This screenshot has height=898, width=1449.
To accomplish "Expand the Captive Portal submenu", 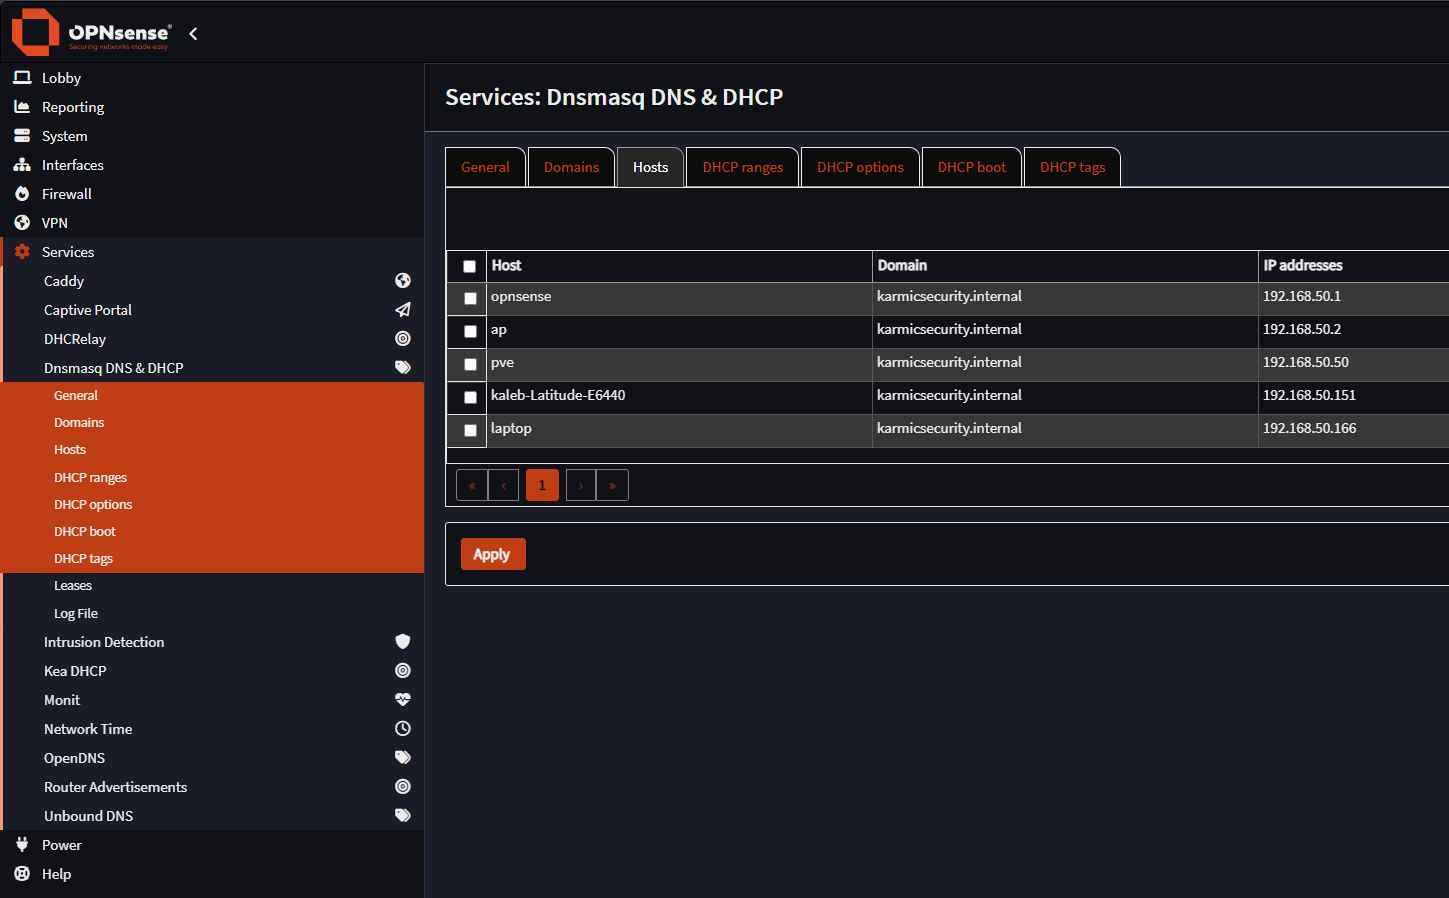I will click(x=213, y=310).
